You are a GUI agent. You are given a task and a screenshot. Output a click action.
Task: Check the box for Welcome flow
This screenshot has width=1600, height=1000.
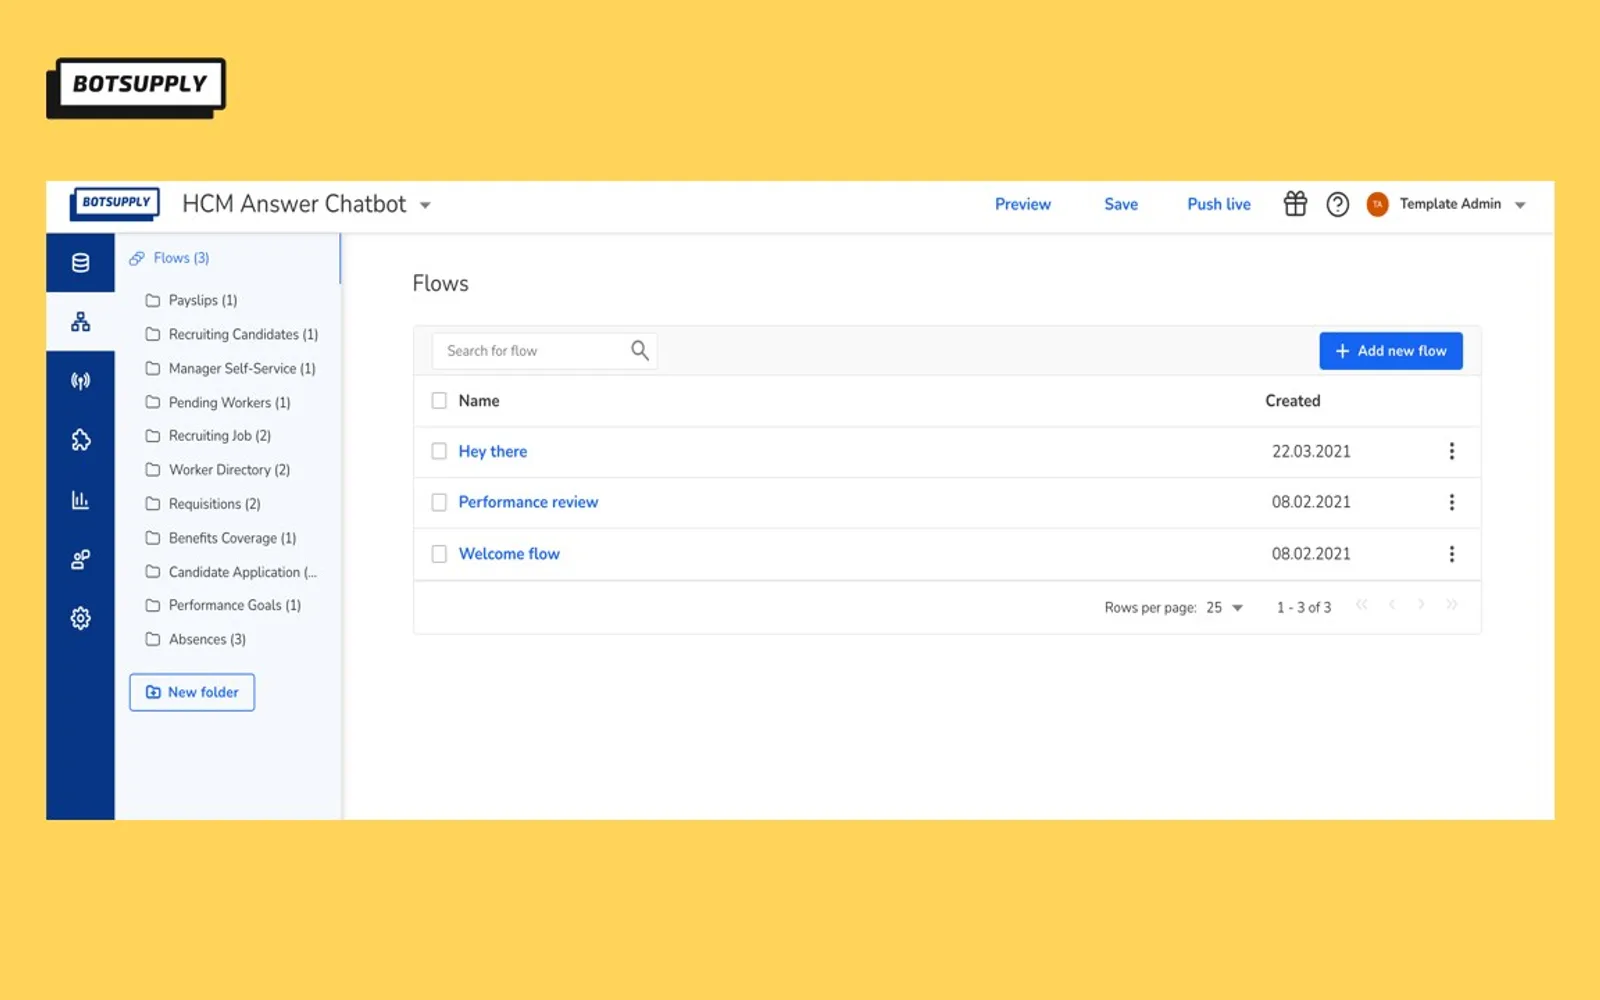(439, 554)
